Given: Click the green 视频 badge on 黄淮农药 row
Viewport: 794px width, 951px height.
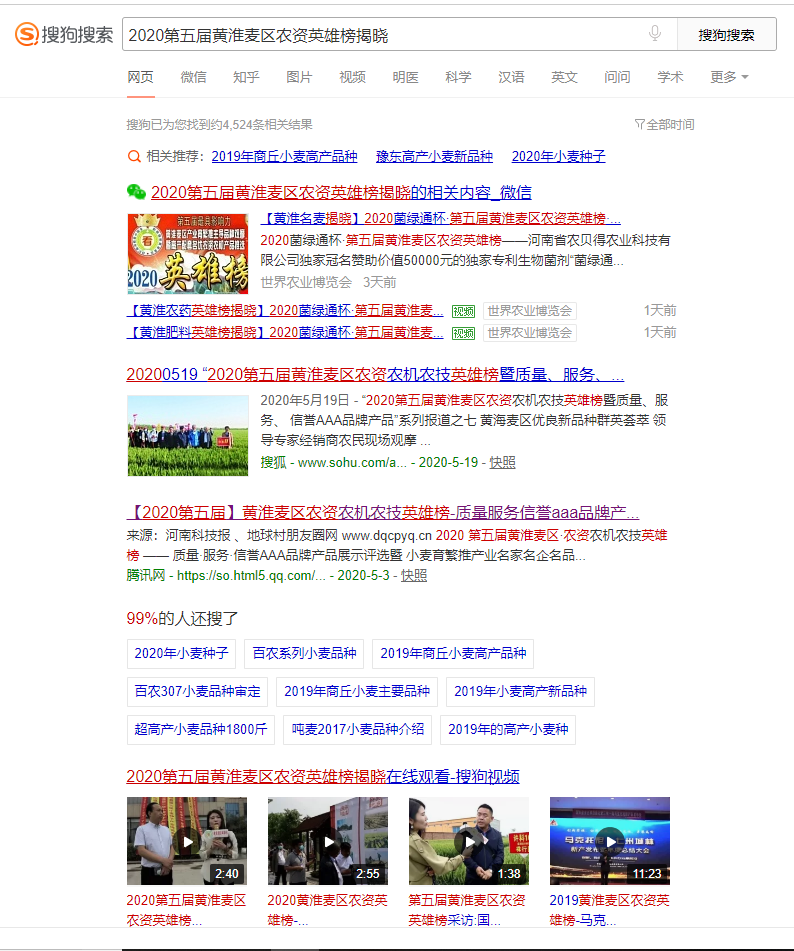Looking at the screenshot, I should [463, 310].
